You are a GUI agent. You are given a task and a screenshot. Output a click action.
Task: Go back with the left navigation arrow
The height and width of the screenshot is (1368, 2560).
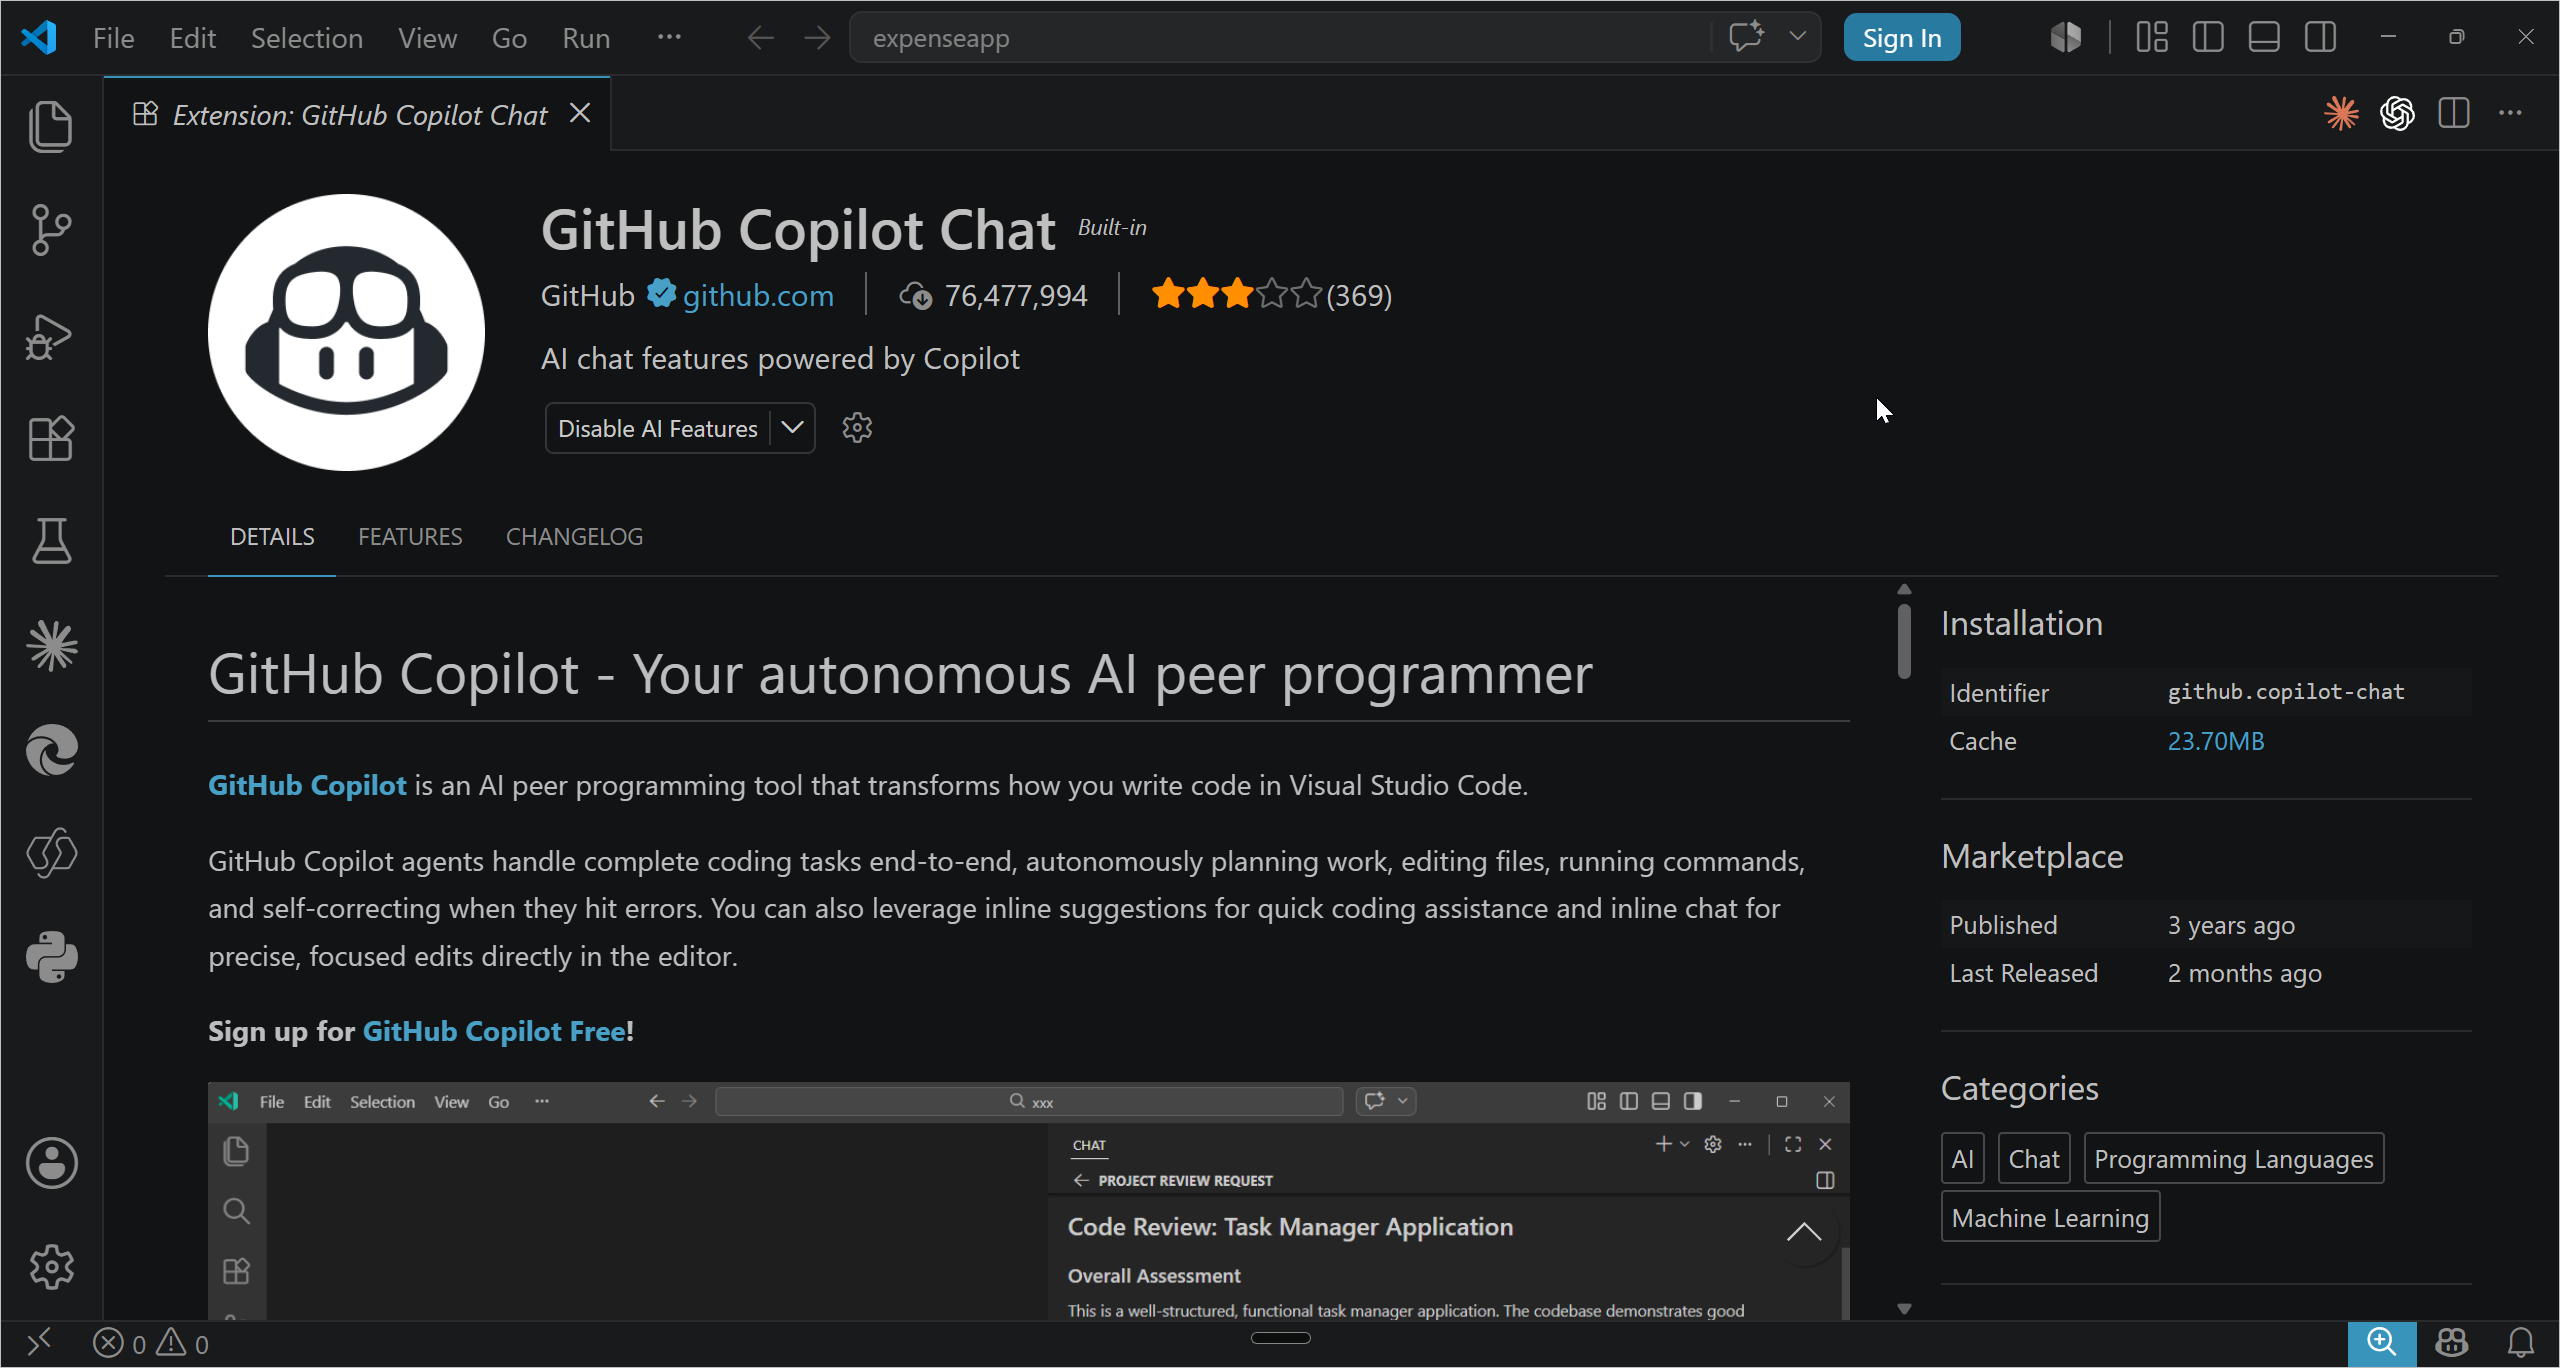tap(760, 38)
